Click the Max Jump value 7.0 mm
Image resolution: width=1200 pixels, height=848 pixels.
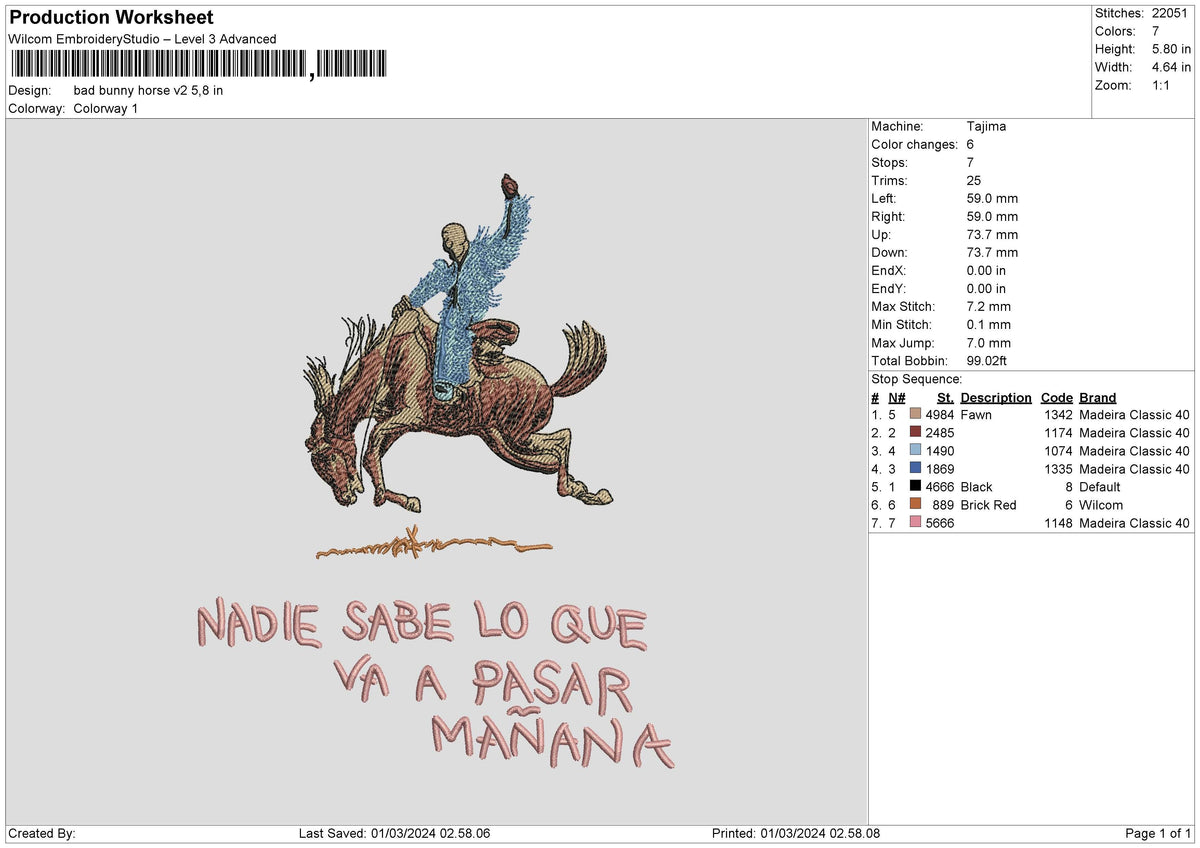(989, 343)
